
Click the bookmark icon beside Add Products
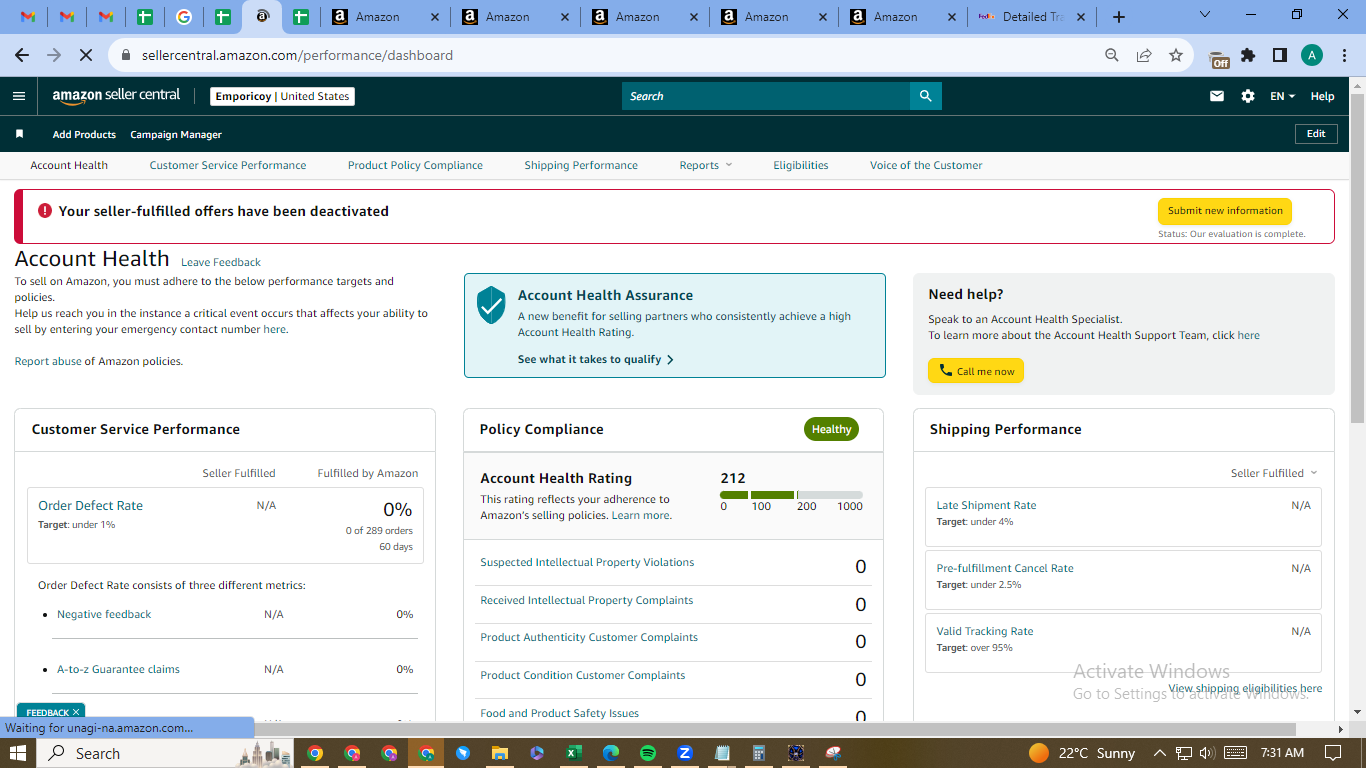(x=19, y=134)
